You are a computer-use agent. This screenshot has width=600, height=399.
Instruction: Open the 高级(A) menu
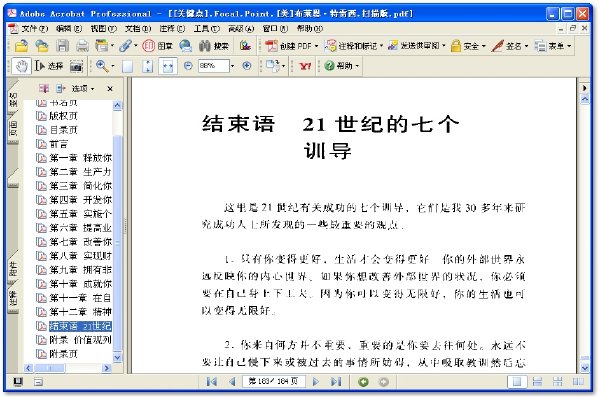(241, 29)
